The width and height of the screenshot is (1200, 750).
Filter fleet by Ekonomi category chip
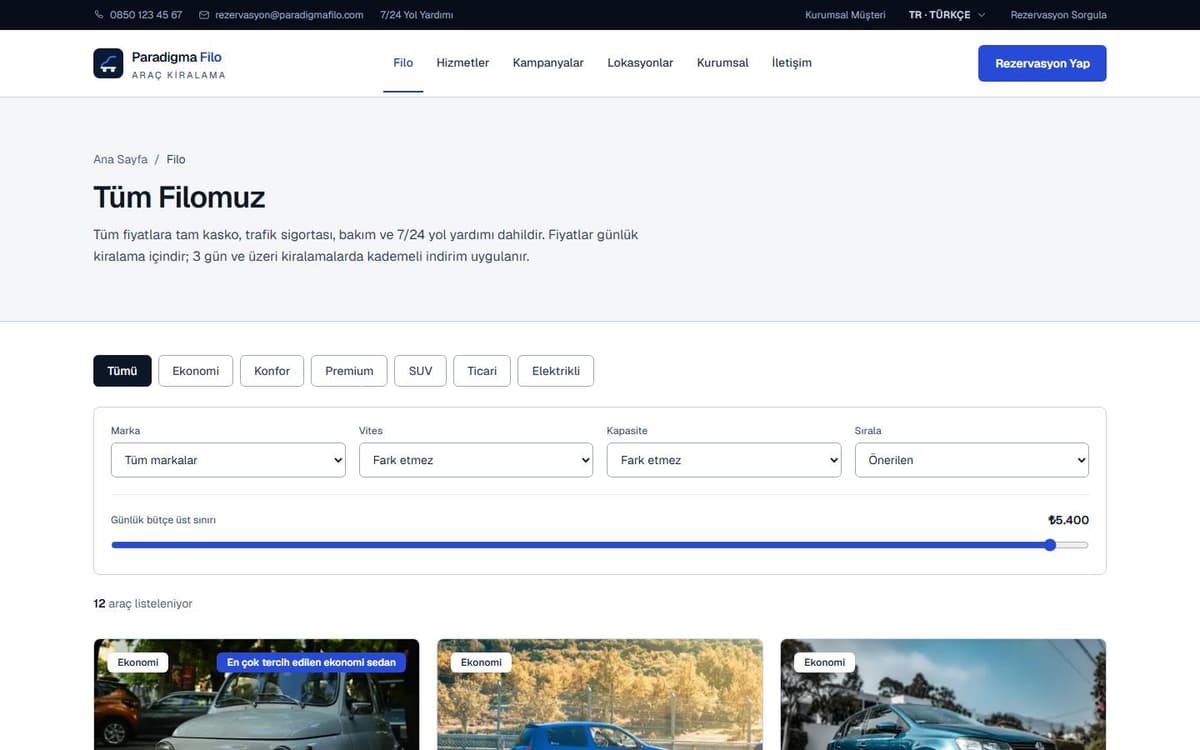(196, 371)
